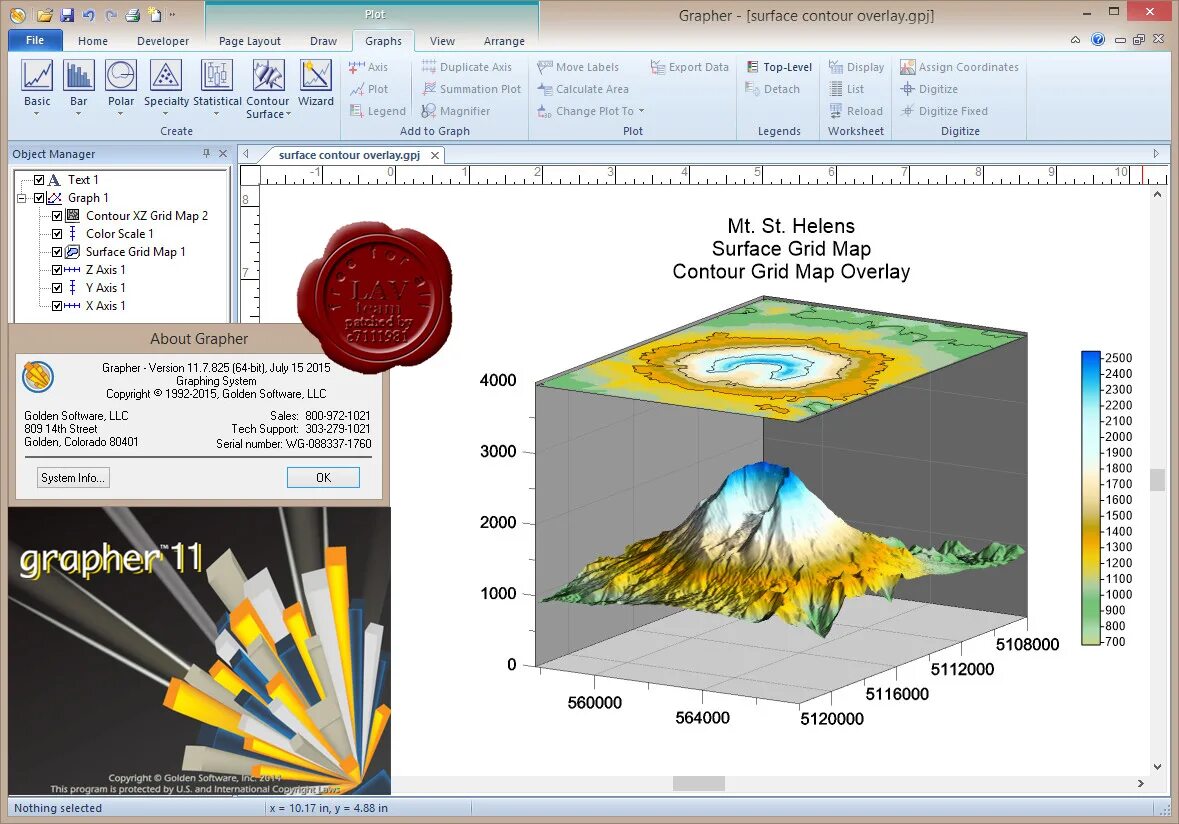Click the System Info... button
Viewport: 1179px width, 824px height.
pyautogui.click(x=73, y=477)
